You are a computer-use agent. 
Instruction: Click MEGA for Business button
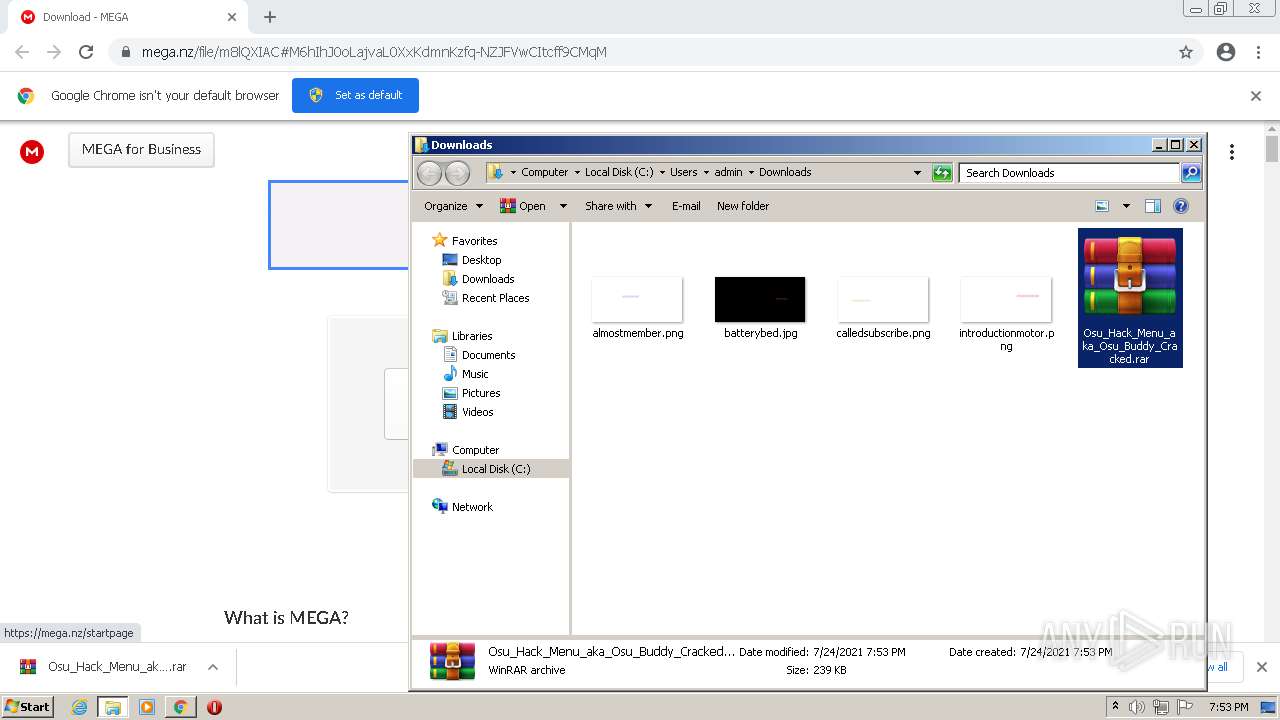141,149
